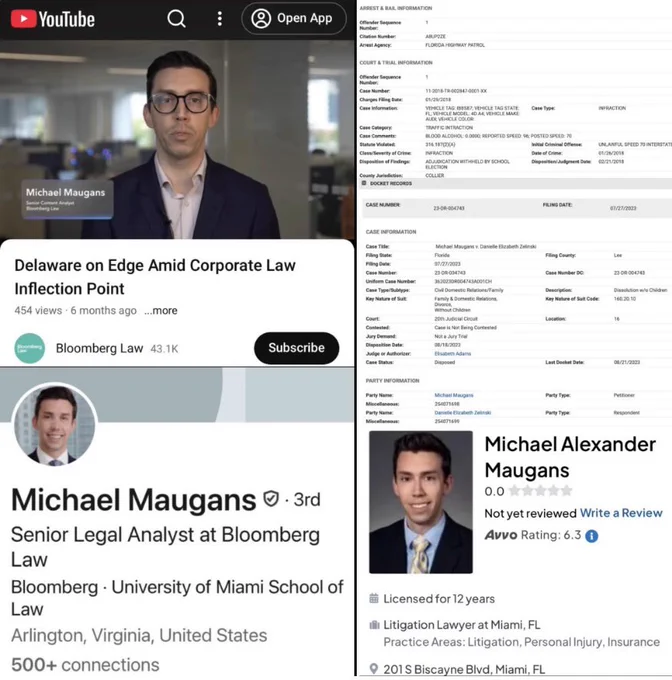Click the Senior Legal Analyst headline
Screen dimensions: 672x680
166,546
